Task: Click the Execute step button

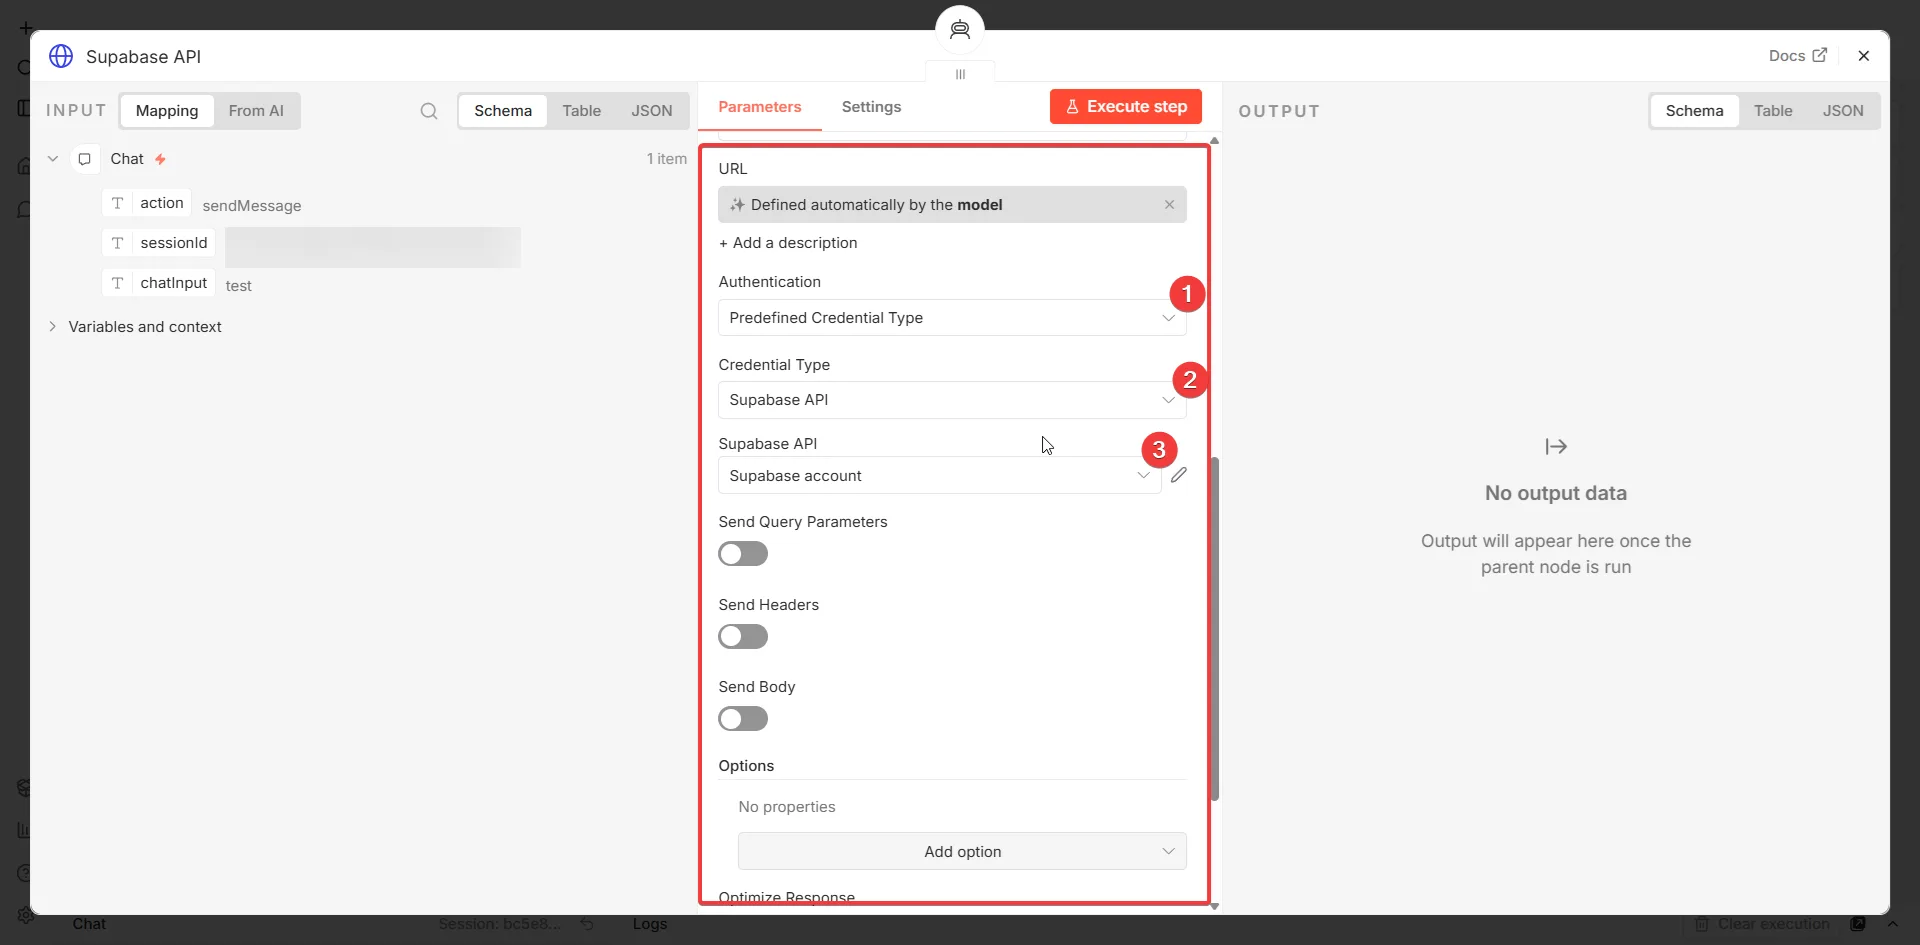Action: pos(1126,107)
